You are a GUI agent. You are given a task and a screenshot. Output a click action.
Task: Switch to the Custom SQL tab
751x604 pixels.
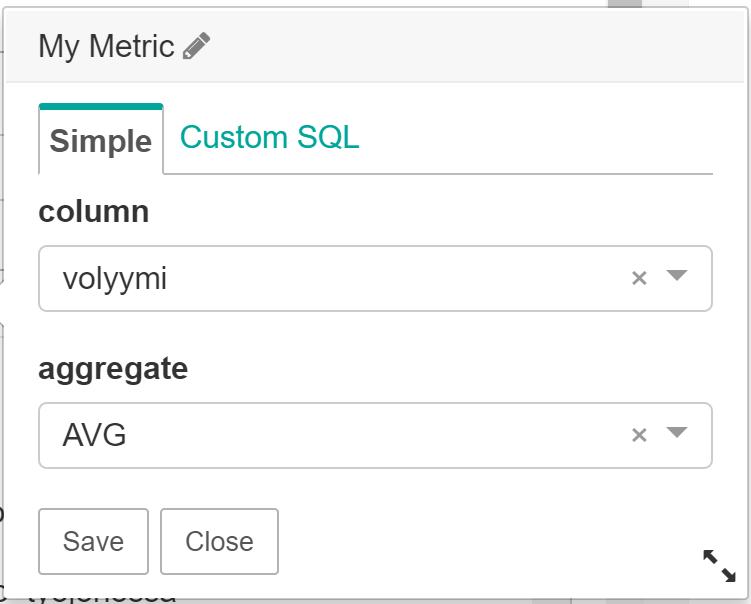(x=269, y=137)
